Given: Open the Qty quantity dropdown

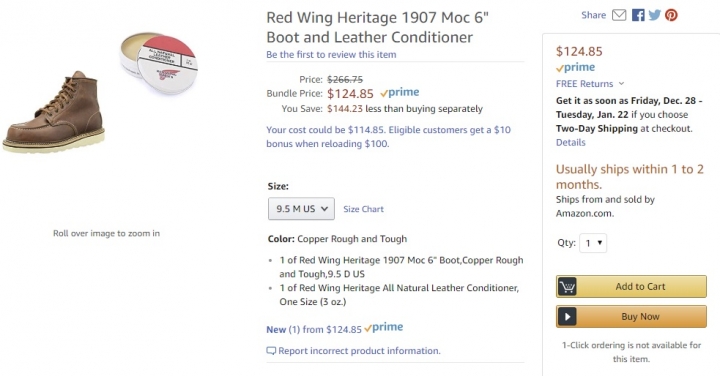Looking at the screenshot, I should [593, 243].
